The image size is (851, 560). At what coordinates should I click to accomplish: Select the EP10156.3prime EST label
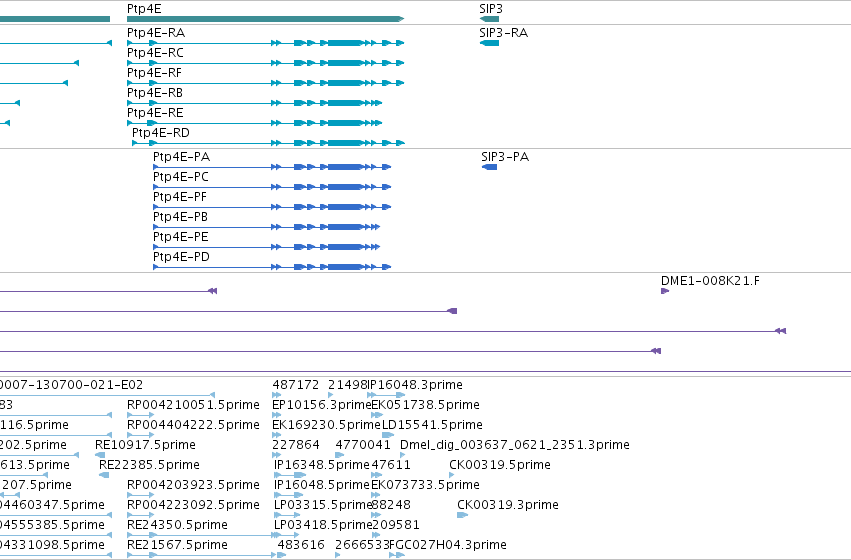(321, 405)
